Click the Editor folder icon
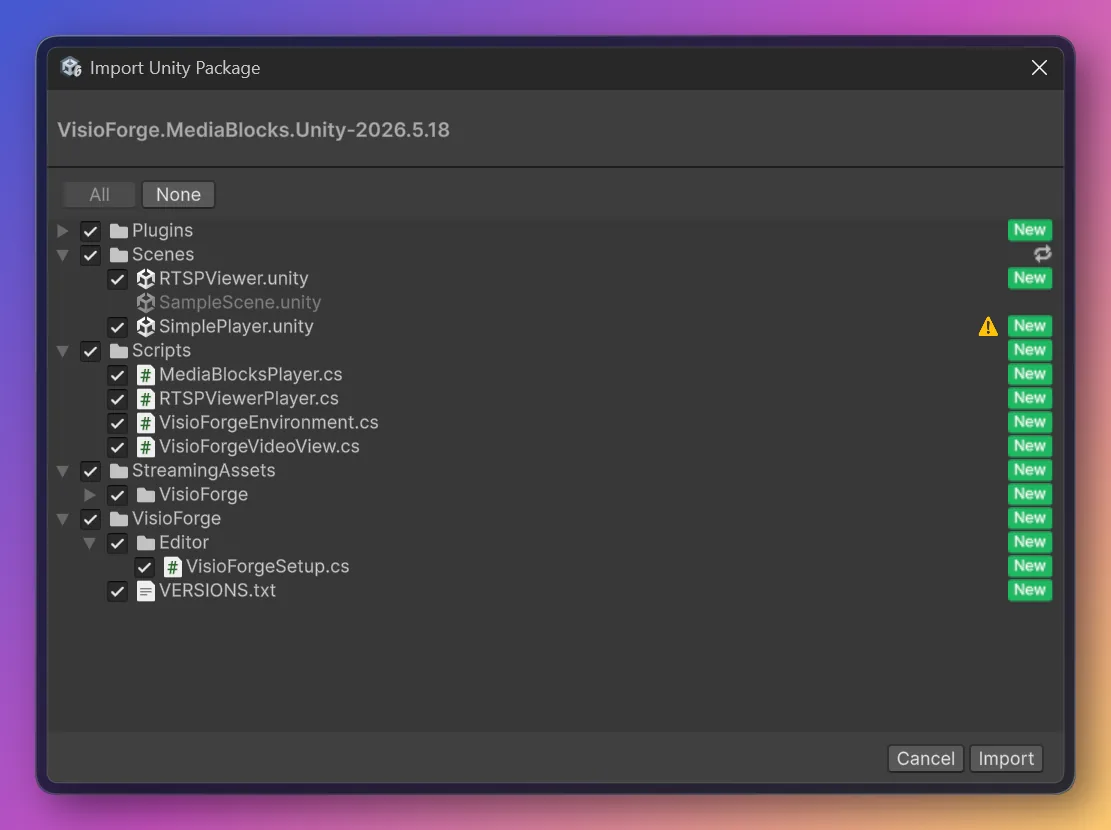Screen dimensions: 1111x830 [145, 543]
